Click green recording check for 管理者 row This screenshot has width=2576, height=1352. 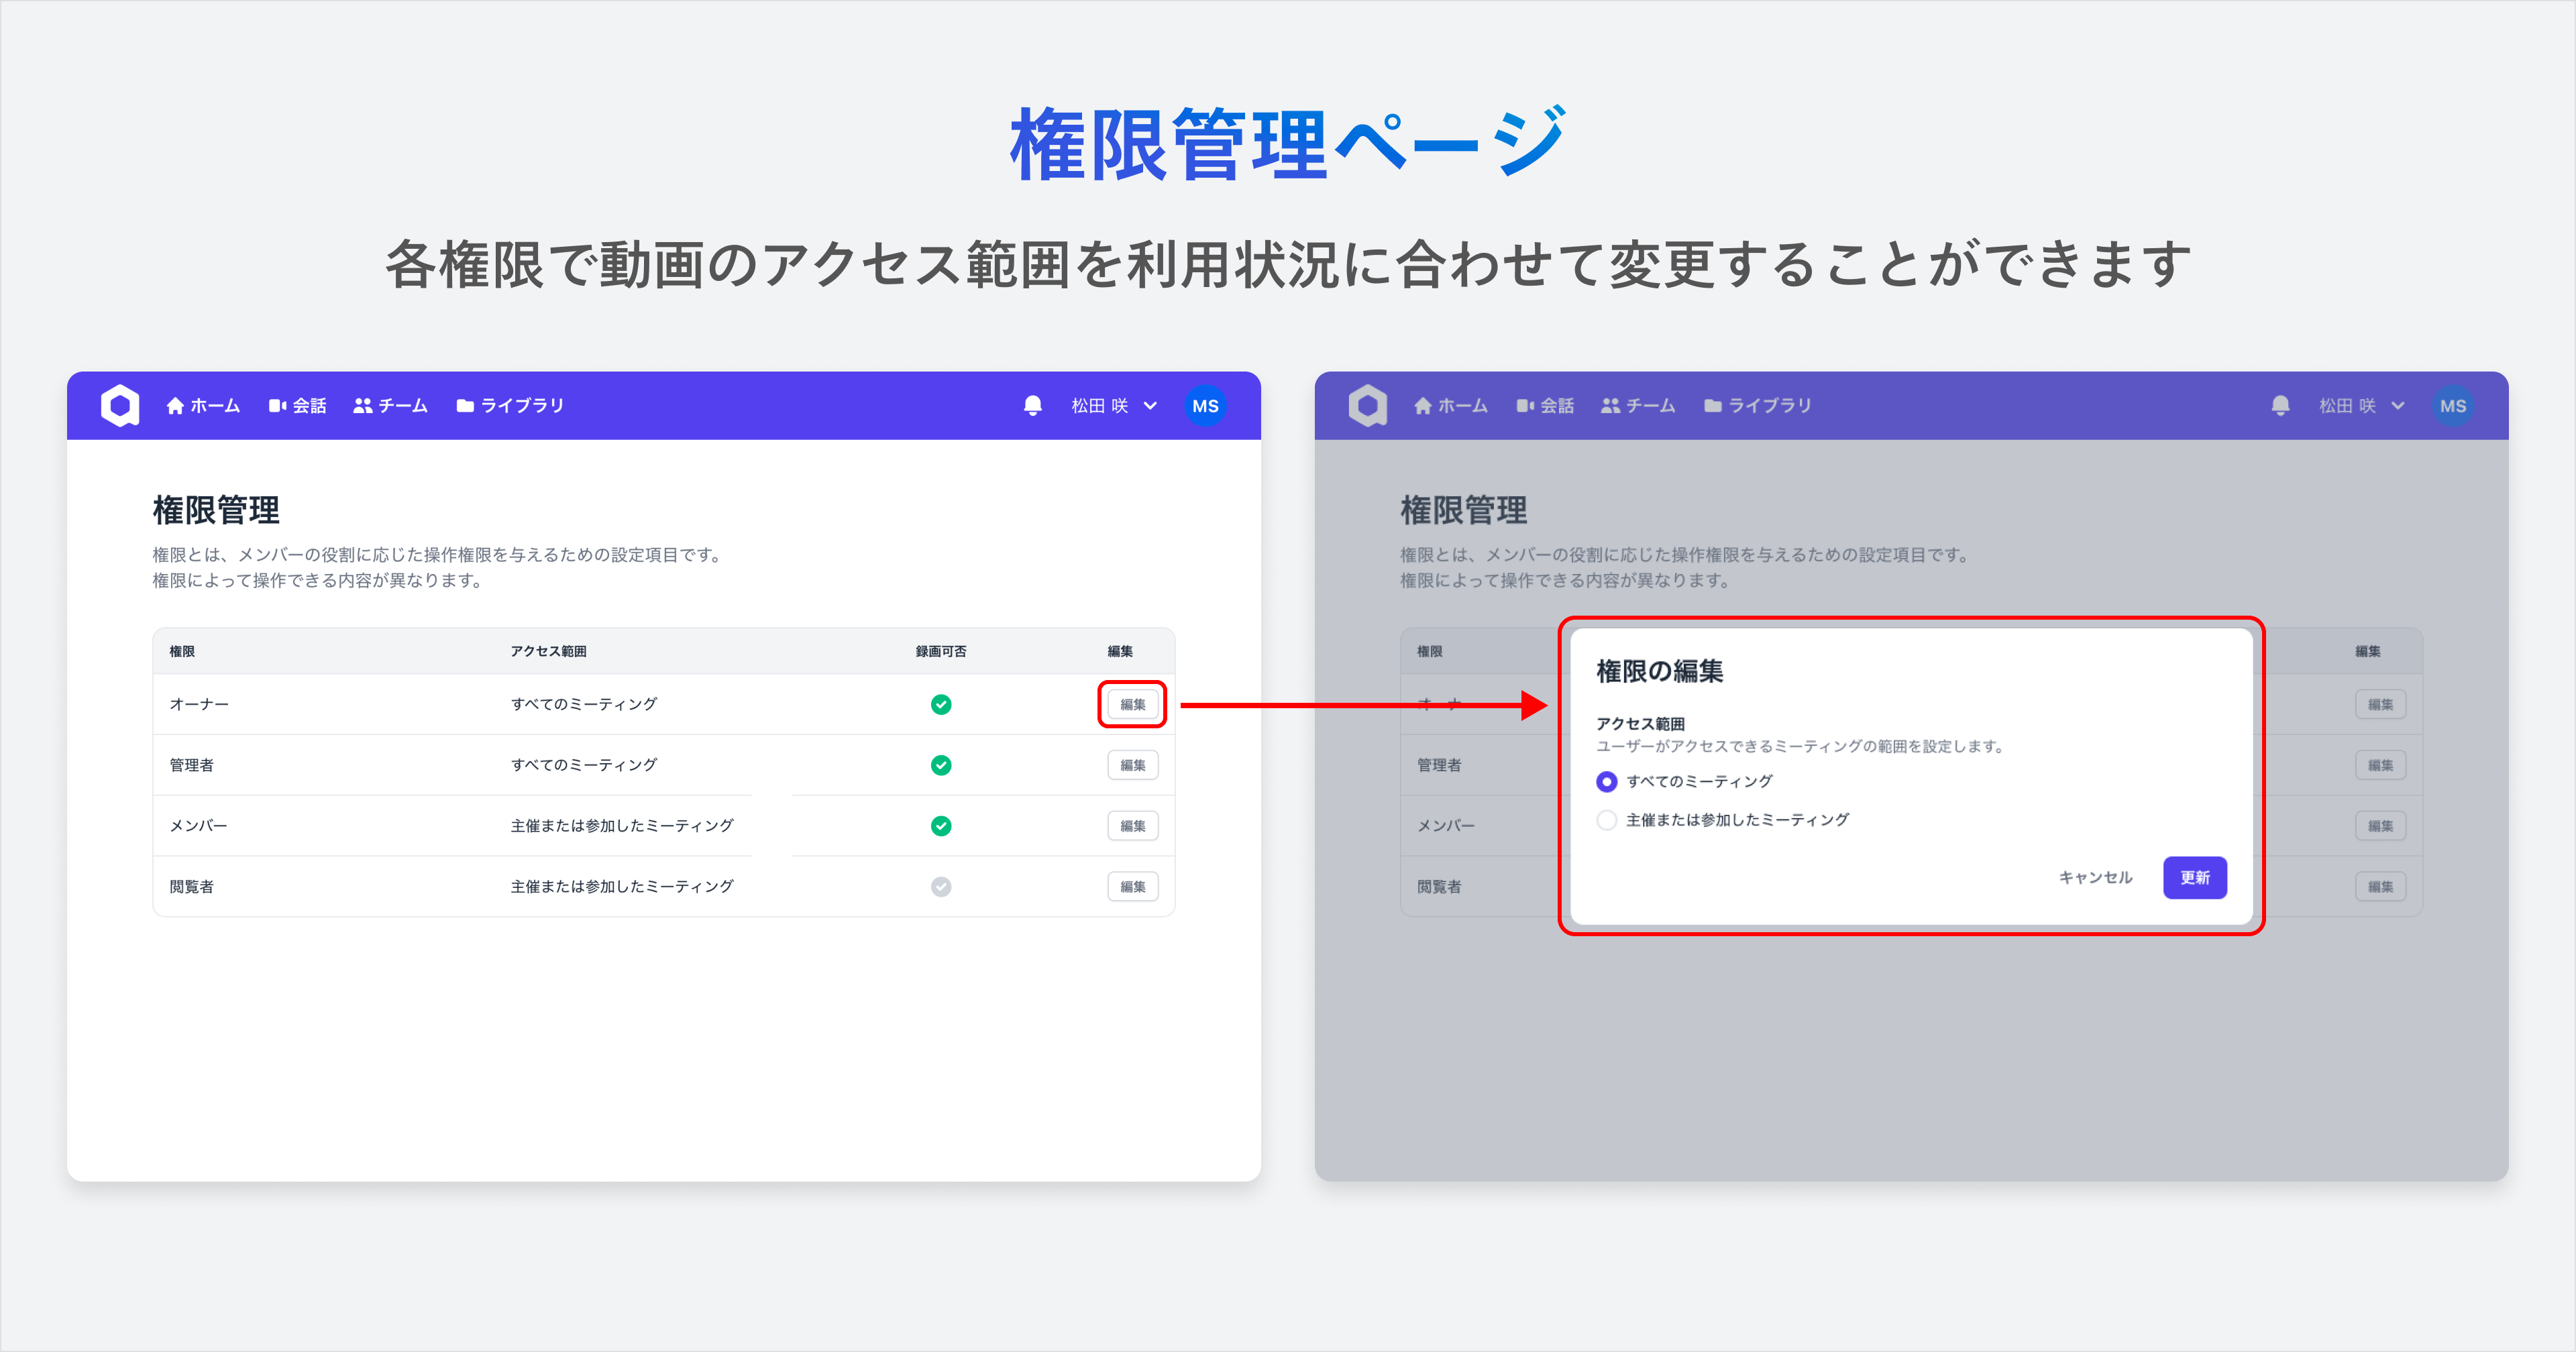[x=940, y=765]
